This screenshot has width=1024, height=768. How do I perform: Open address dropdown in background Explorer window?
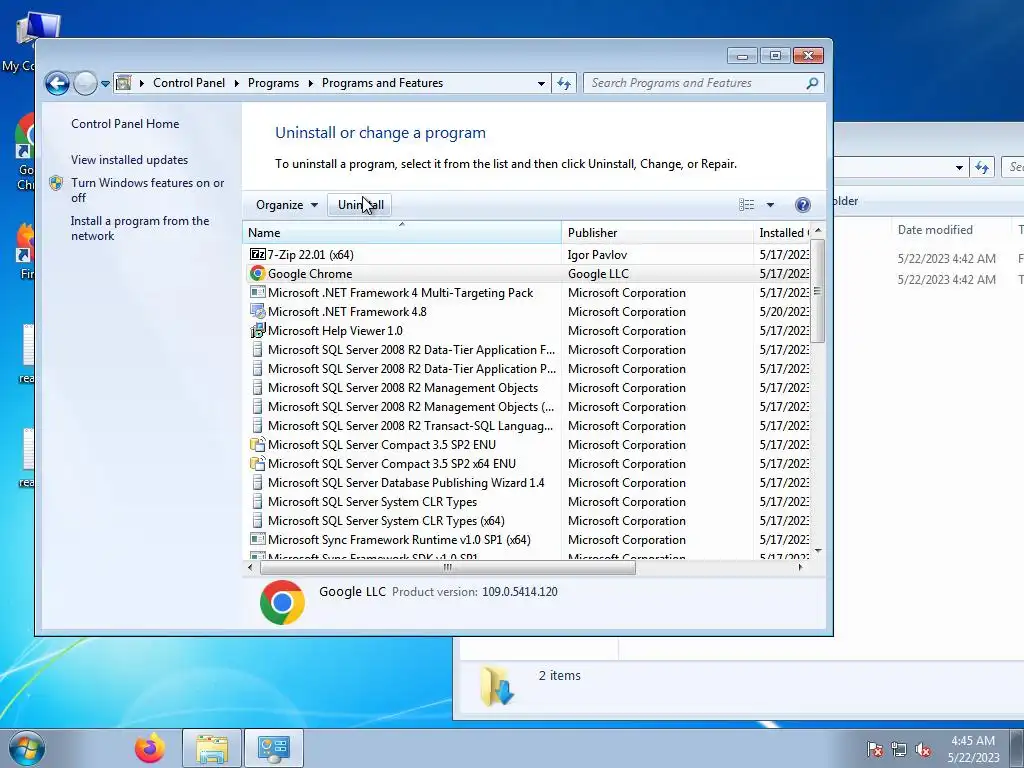[x=959, y=167]
